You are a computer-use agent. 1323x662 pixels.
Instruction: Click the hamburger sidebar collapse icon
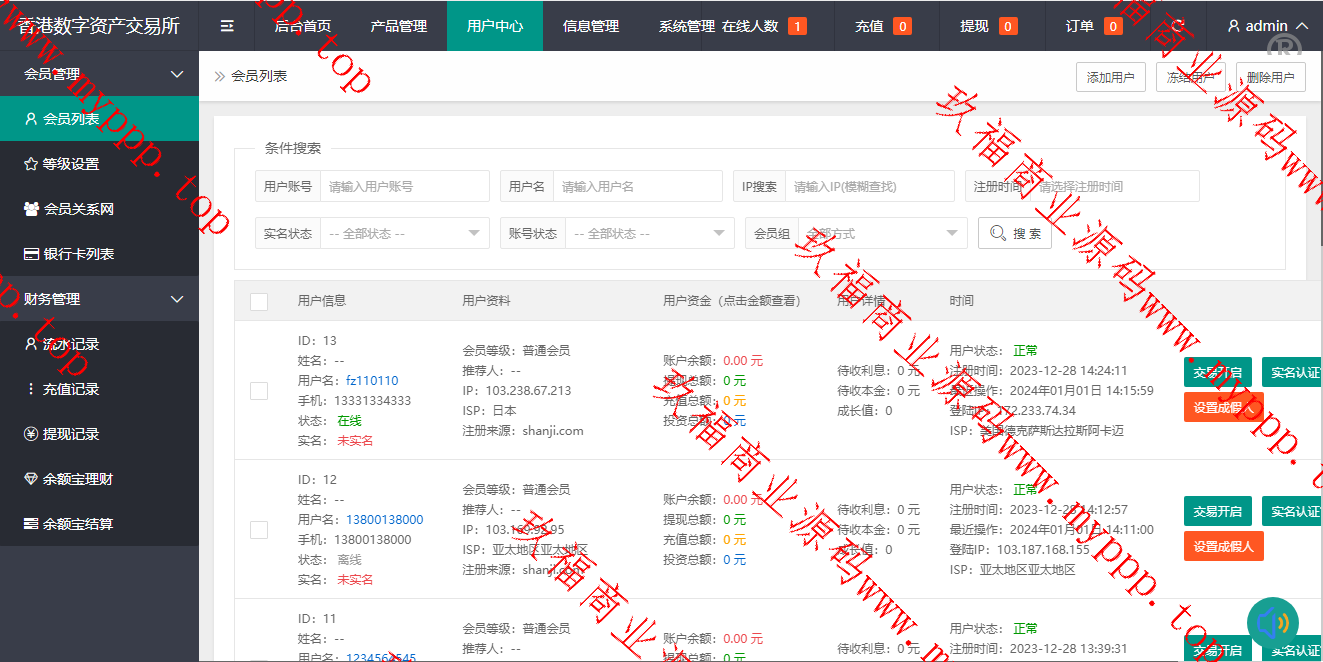[x=227, y=26]
